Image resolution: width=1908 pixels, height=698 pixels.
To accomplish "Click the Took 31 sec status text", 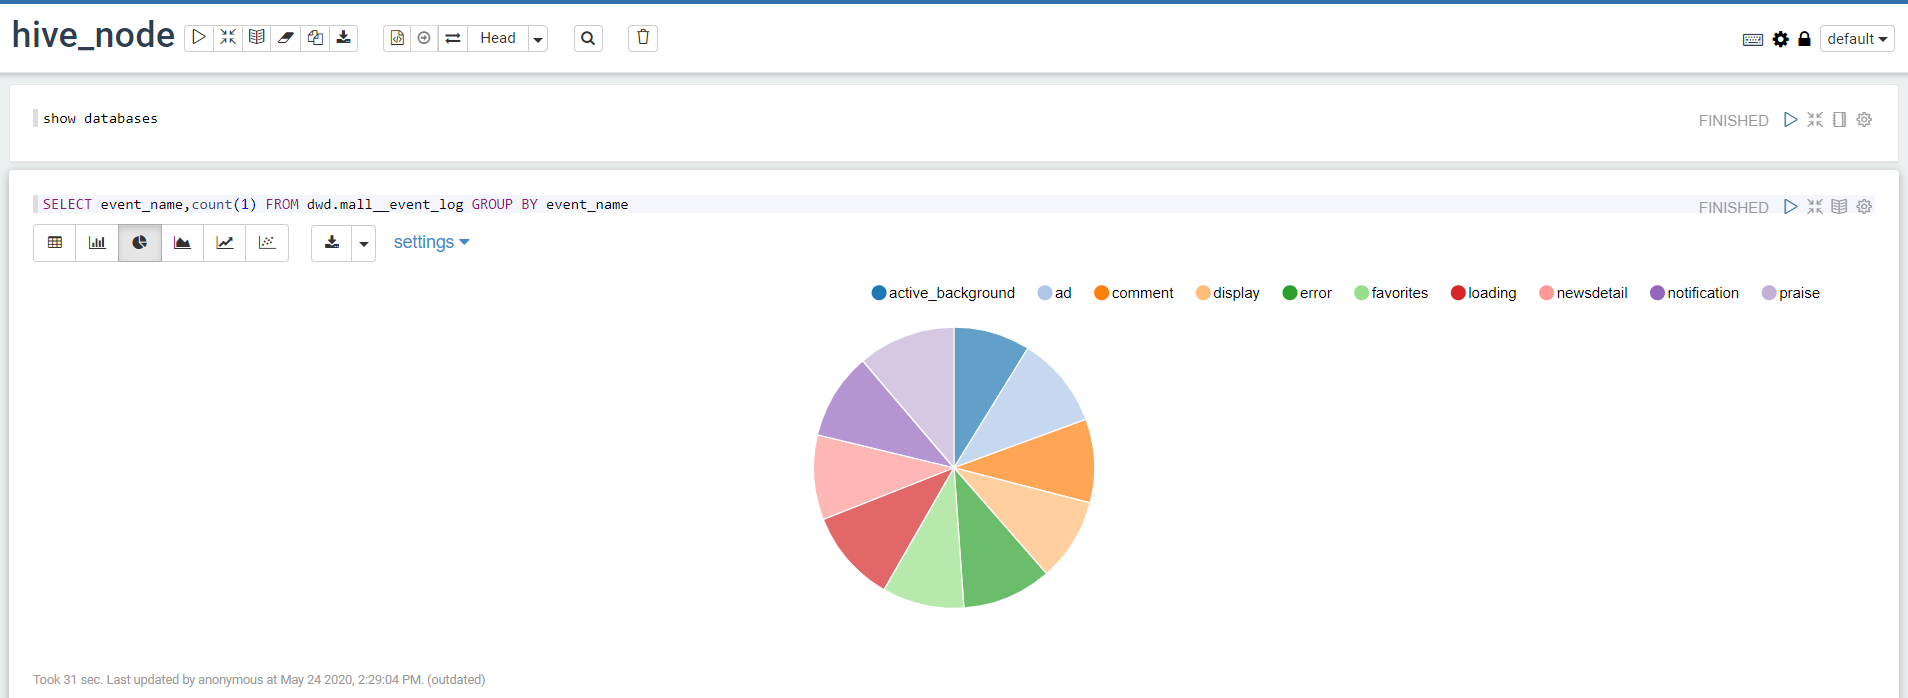I will (259, 680).
